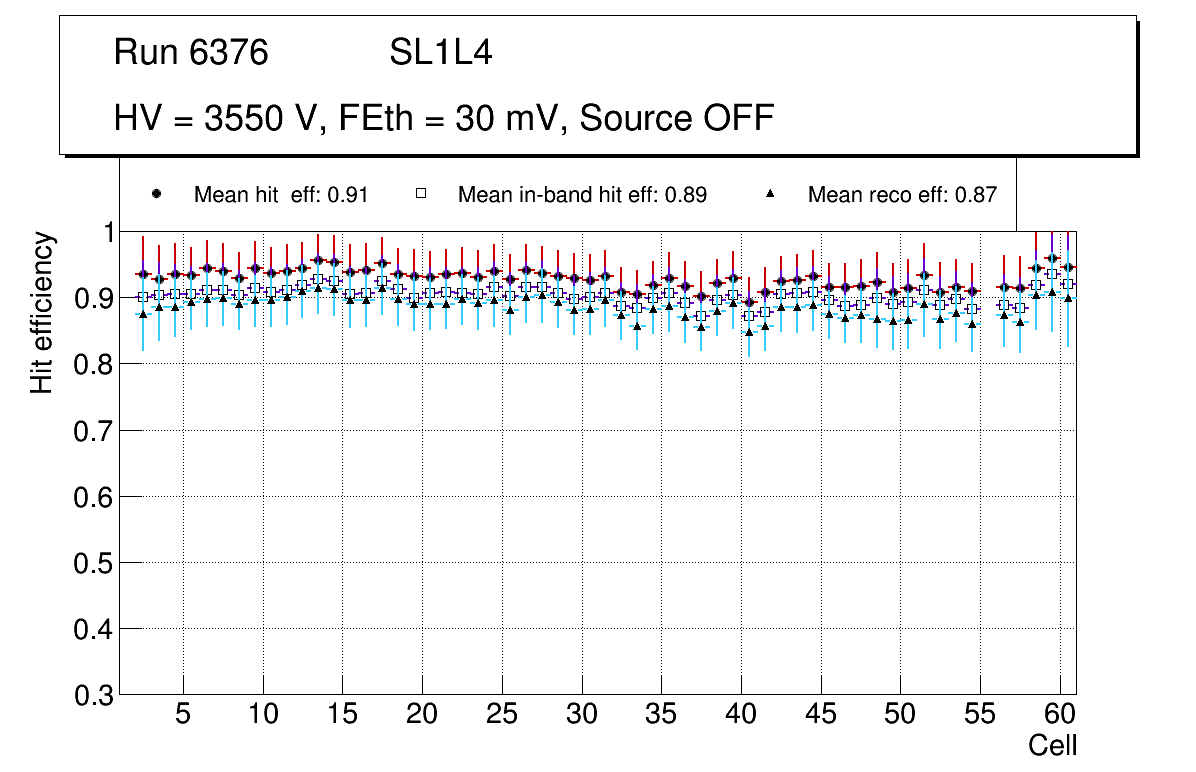The image size is (1196, 772).
Task: Click the 'SL1L4' label in the title box
Action: point(440,53)
